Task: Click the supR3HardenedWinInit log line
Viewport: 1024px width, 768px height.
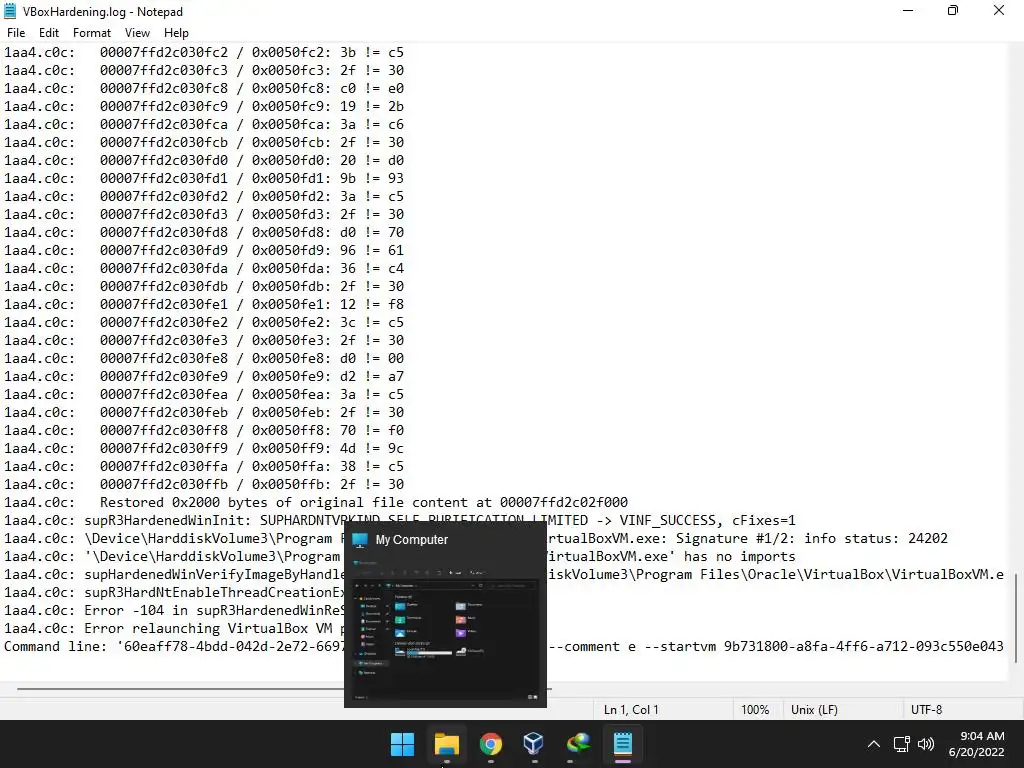Action: tap(400, 520)
